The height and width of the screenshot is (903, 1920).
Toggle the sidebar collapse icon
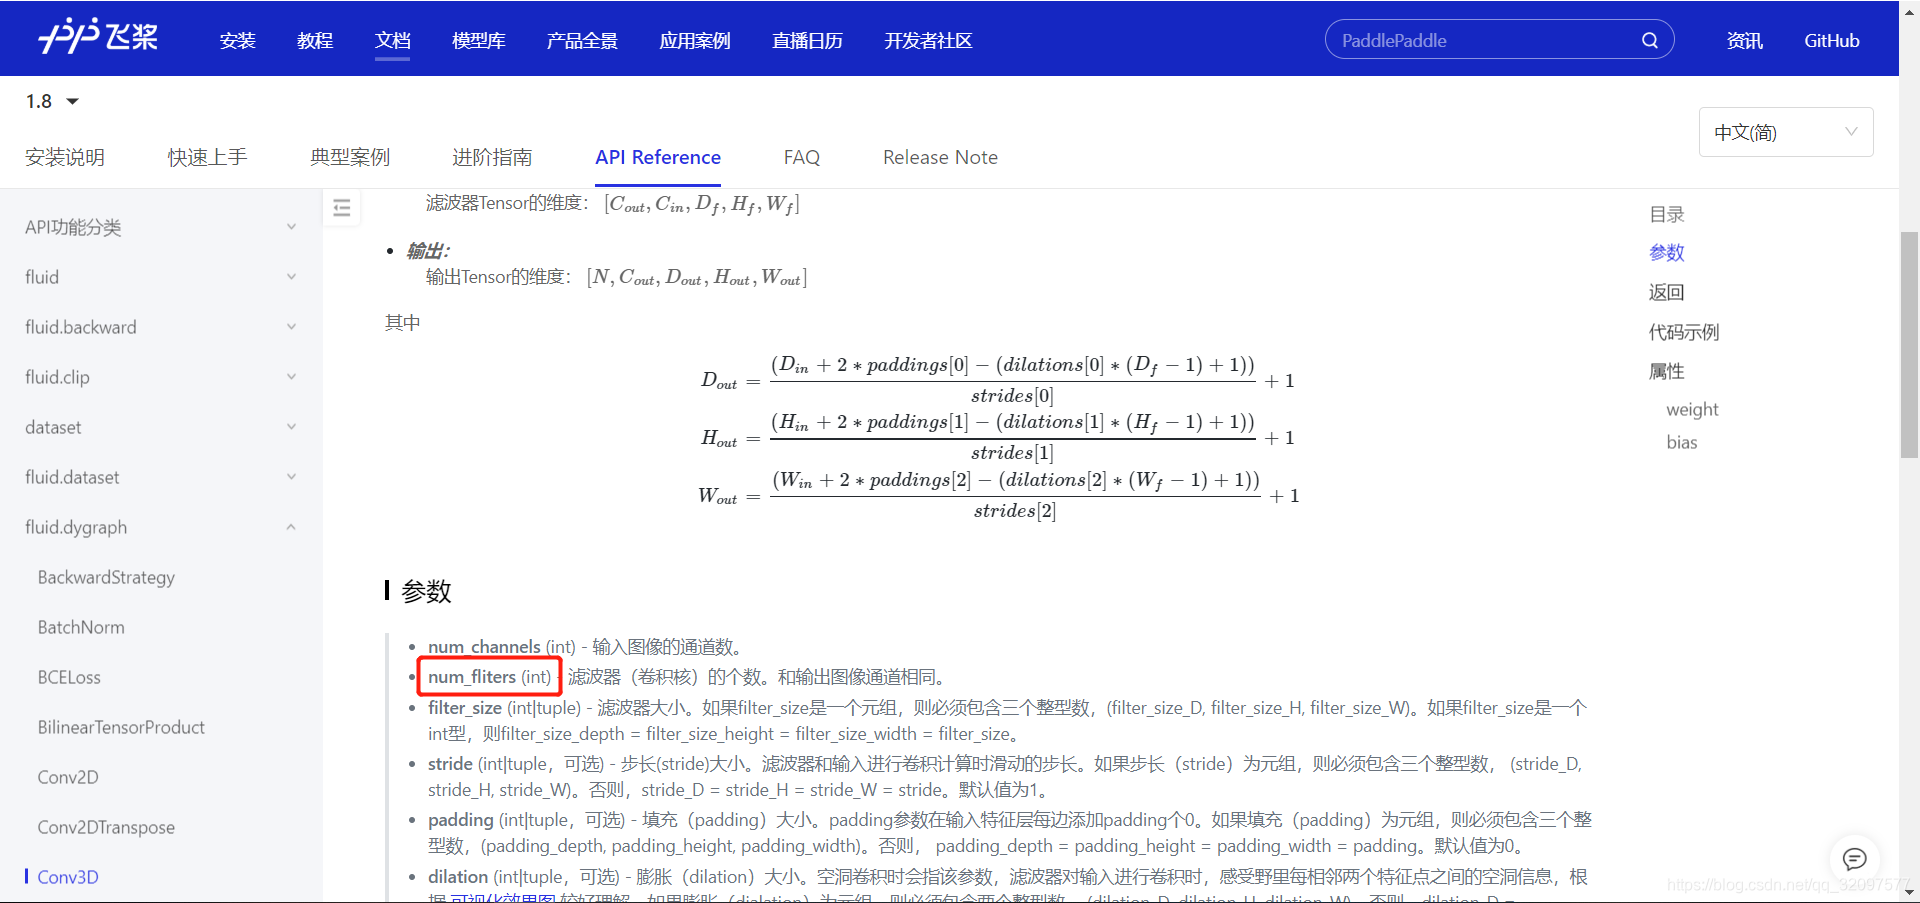tap(342, 208)
